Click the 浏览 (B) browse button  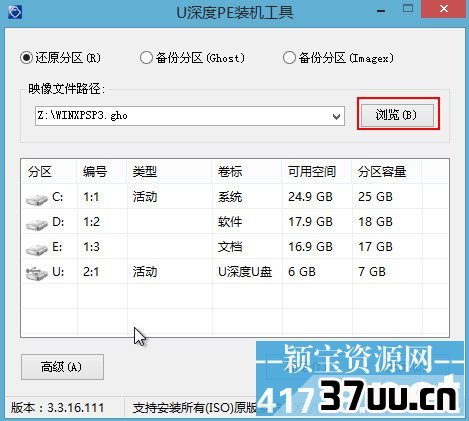(398, 115)
